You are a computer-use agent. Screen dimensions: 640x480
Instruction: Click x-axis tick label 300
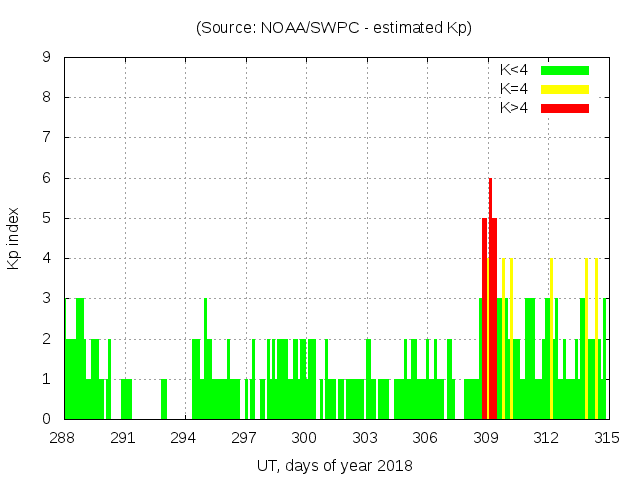tap(304, 438)
